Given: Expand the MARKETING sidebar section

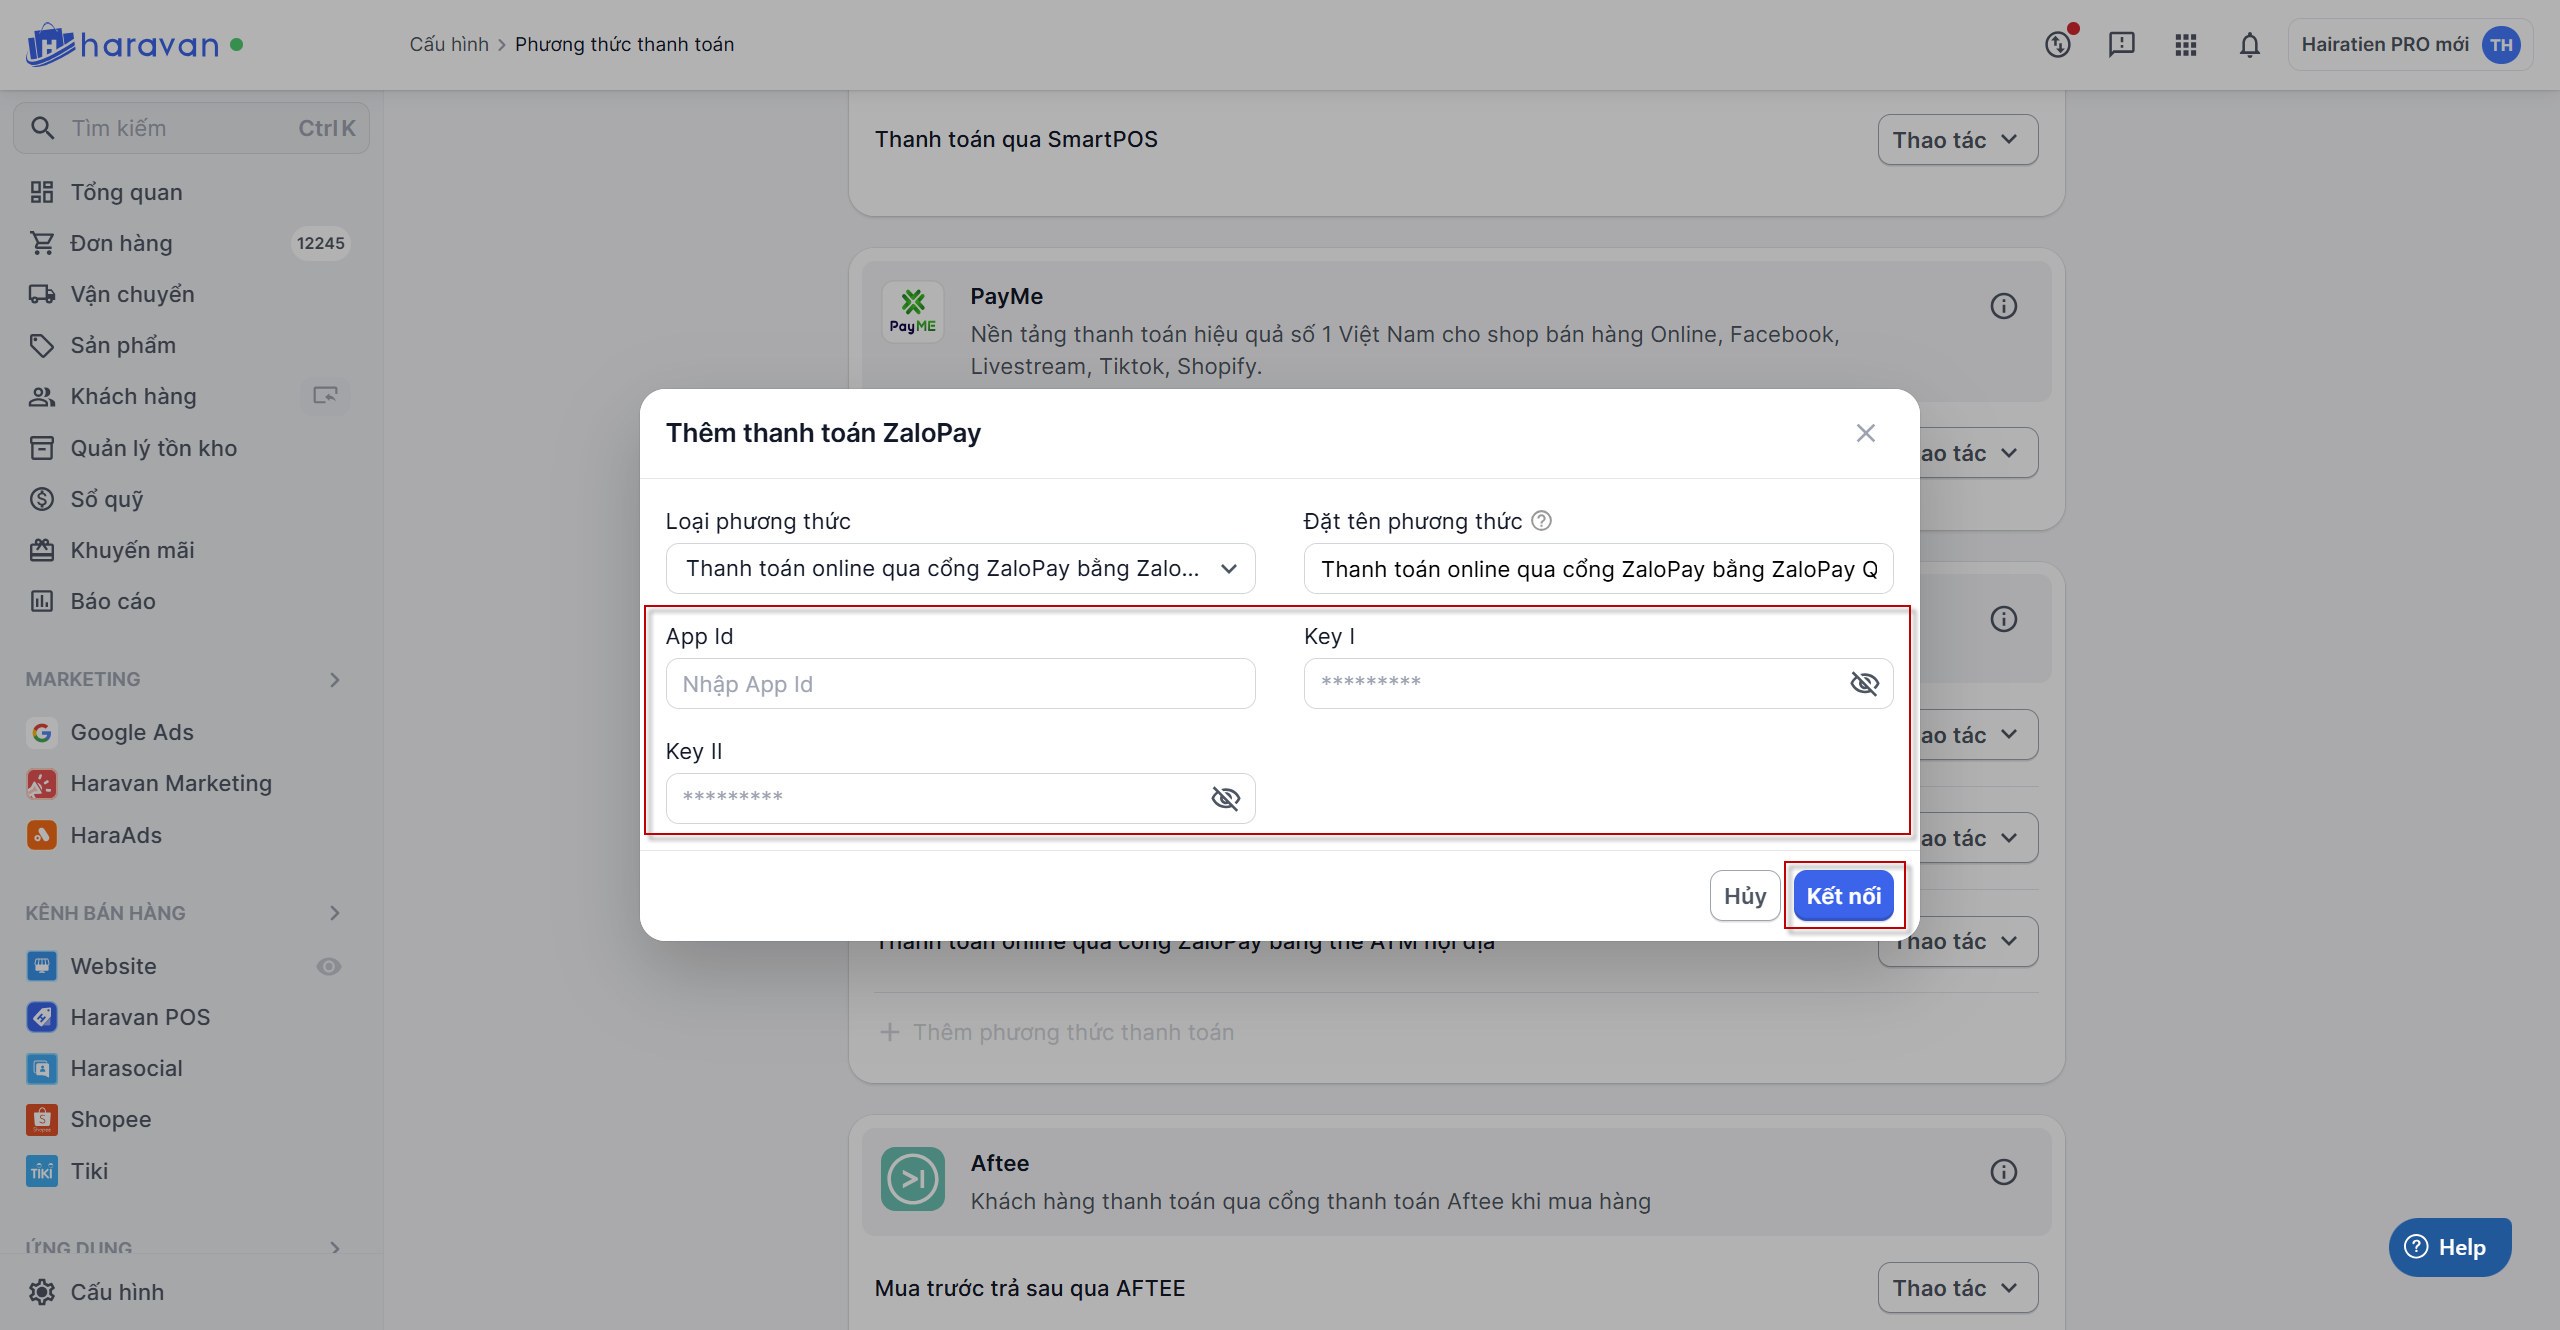Looking at the screenshot, I should pos(335,680).
